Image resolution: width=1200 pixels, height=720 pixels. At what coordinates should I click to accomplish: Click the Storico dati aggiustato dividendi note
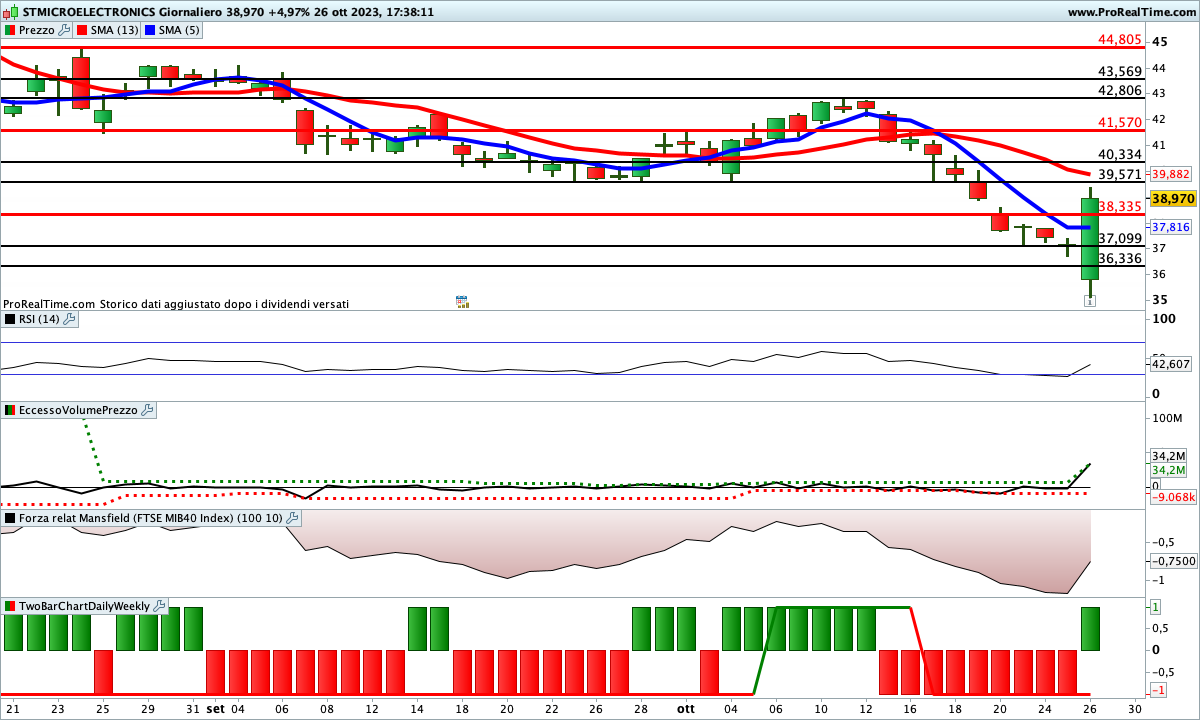tap(225, 303)
